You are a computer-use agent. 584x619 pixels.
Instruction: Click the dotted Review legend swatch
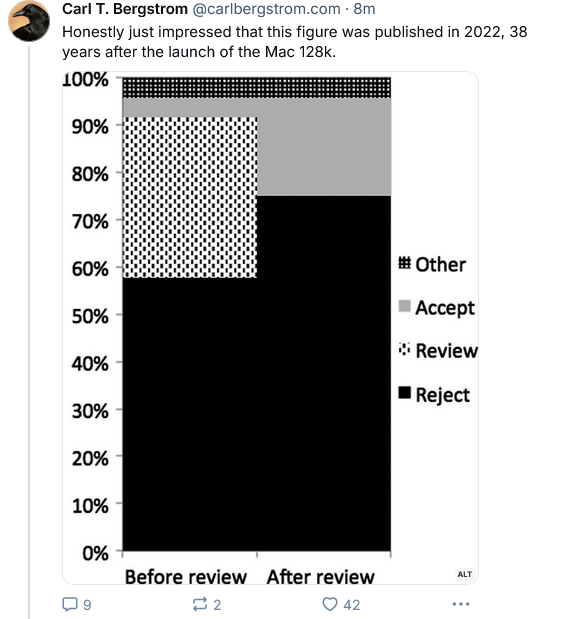coord(404,349)
